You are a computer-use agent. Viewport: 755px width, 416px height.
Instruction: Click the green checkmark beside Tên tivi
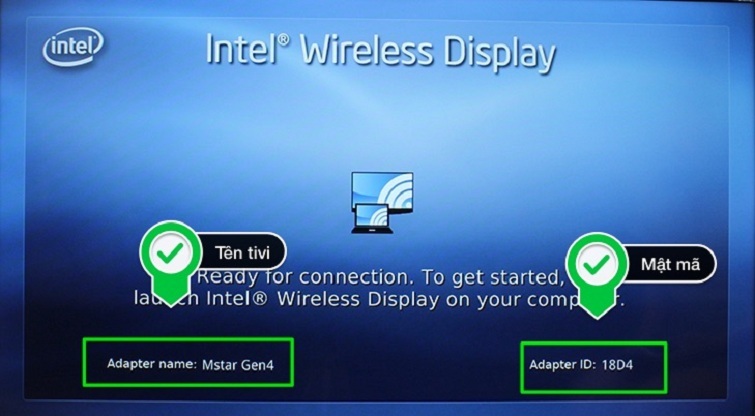click(170, 252)
